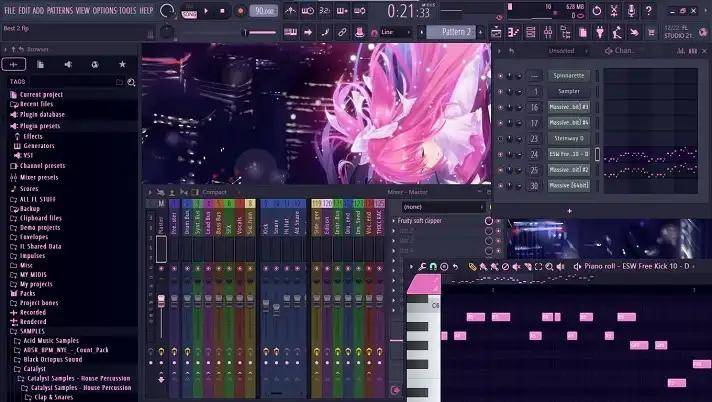Viewport: 712px width, 402px height.
Task: Click the star favorites tab in browser
Action: (122, 64)
